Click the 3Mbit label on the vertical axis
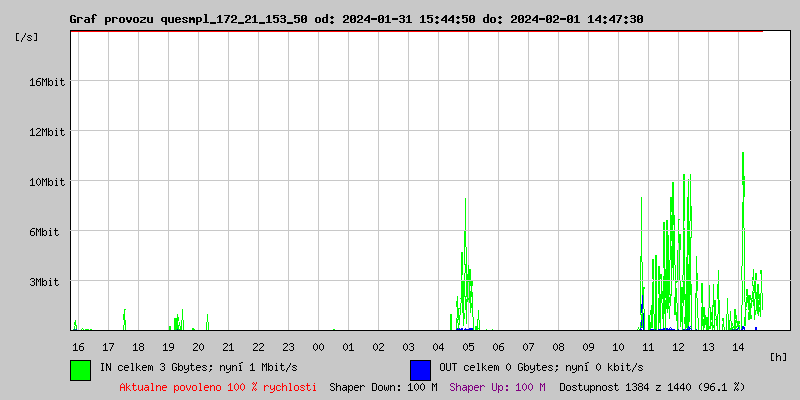This screenshot has height=400, width=800. (x=44, y=282)
